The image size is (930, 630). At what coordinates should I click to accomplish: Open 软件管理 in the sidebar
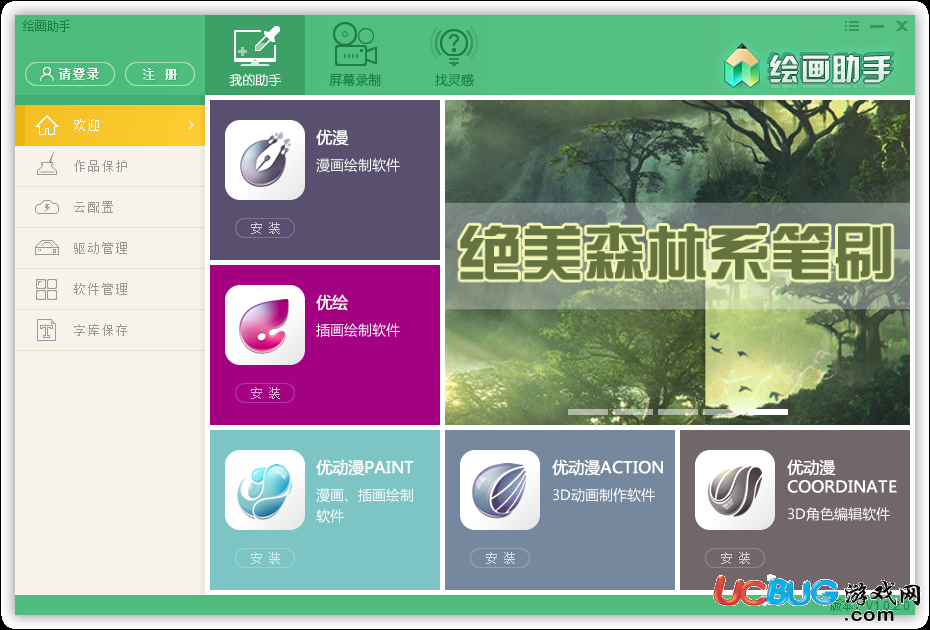[110, 289]
